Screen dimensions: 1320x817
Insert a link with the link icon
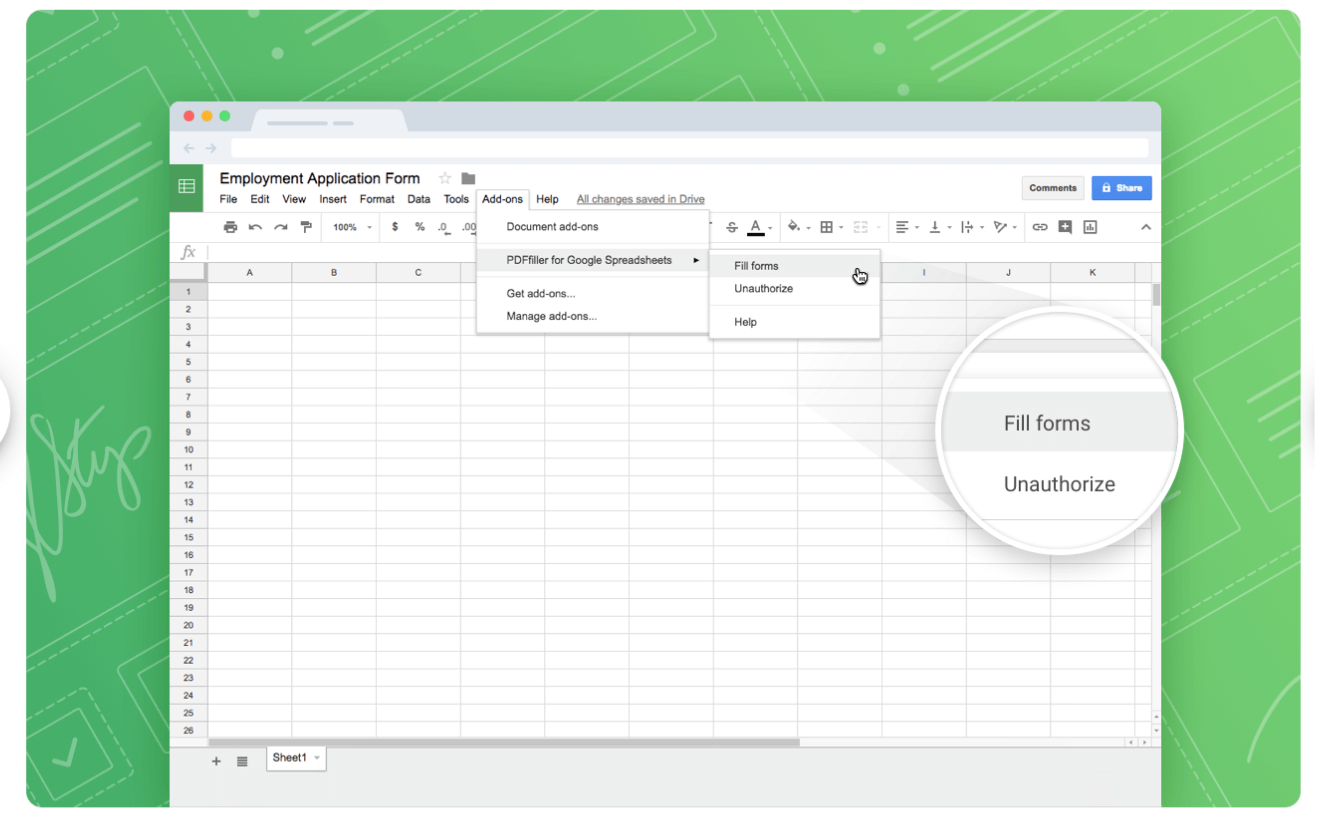pyautogui.click(x=1039, y=227)
